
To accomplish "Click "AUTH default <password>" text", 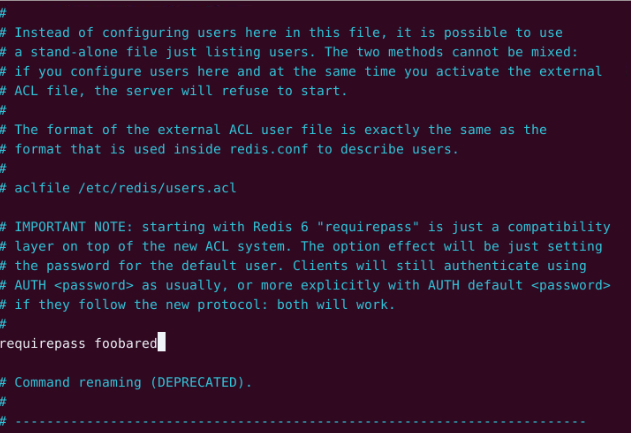I will pyautogui.click(x=521, y=285).
